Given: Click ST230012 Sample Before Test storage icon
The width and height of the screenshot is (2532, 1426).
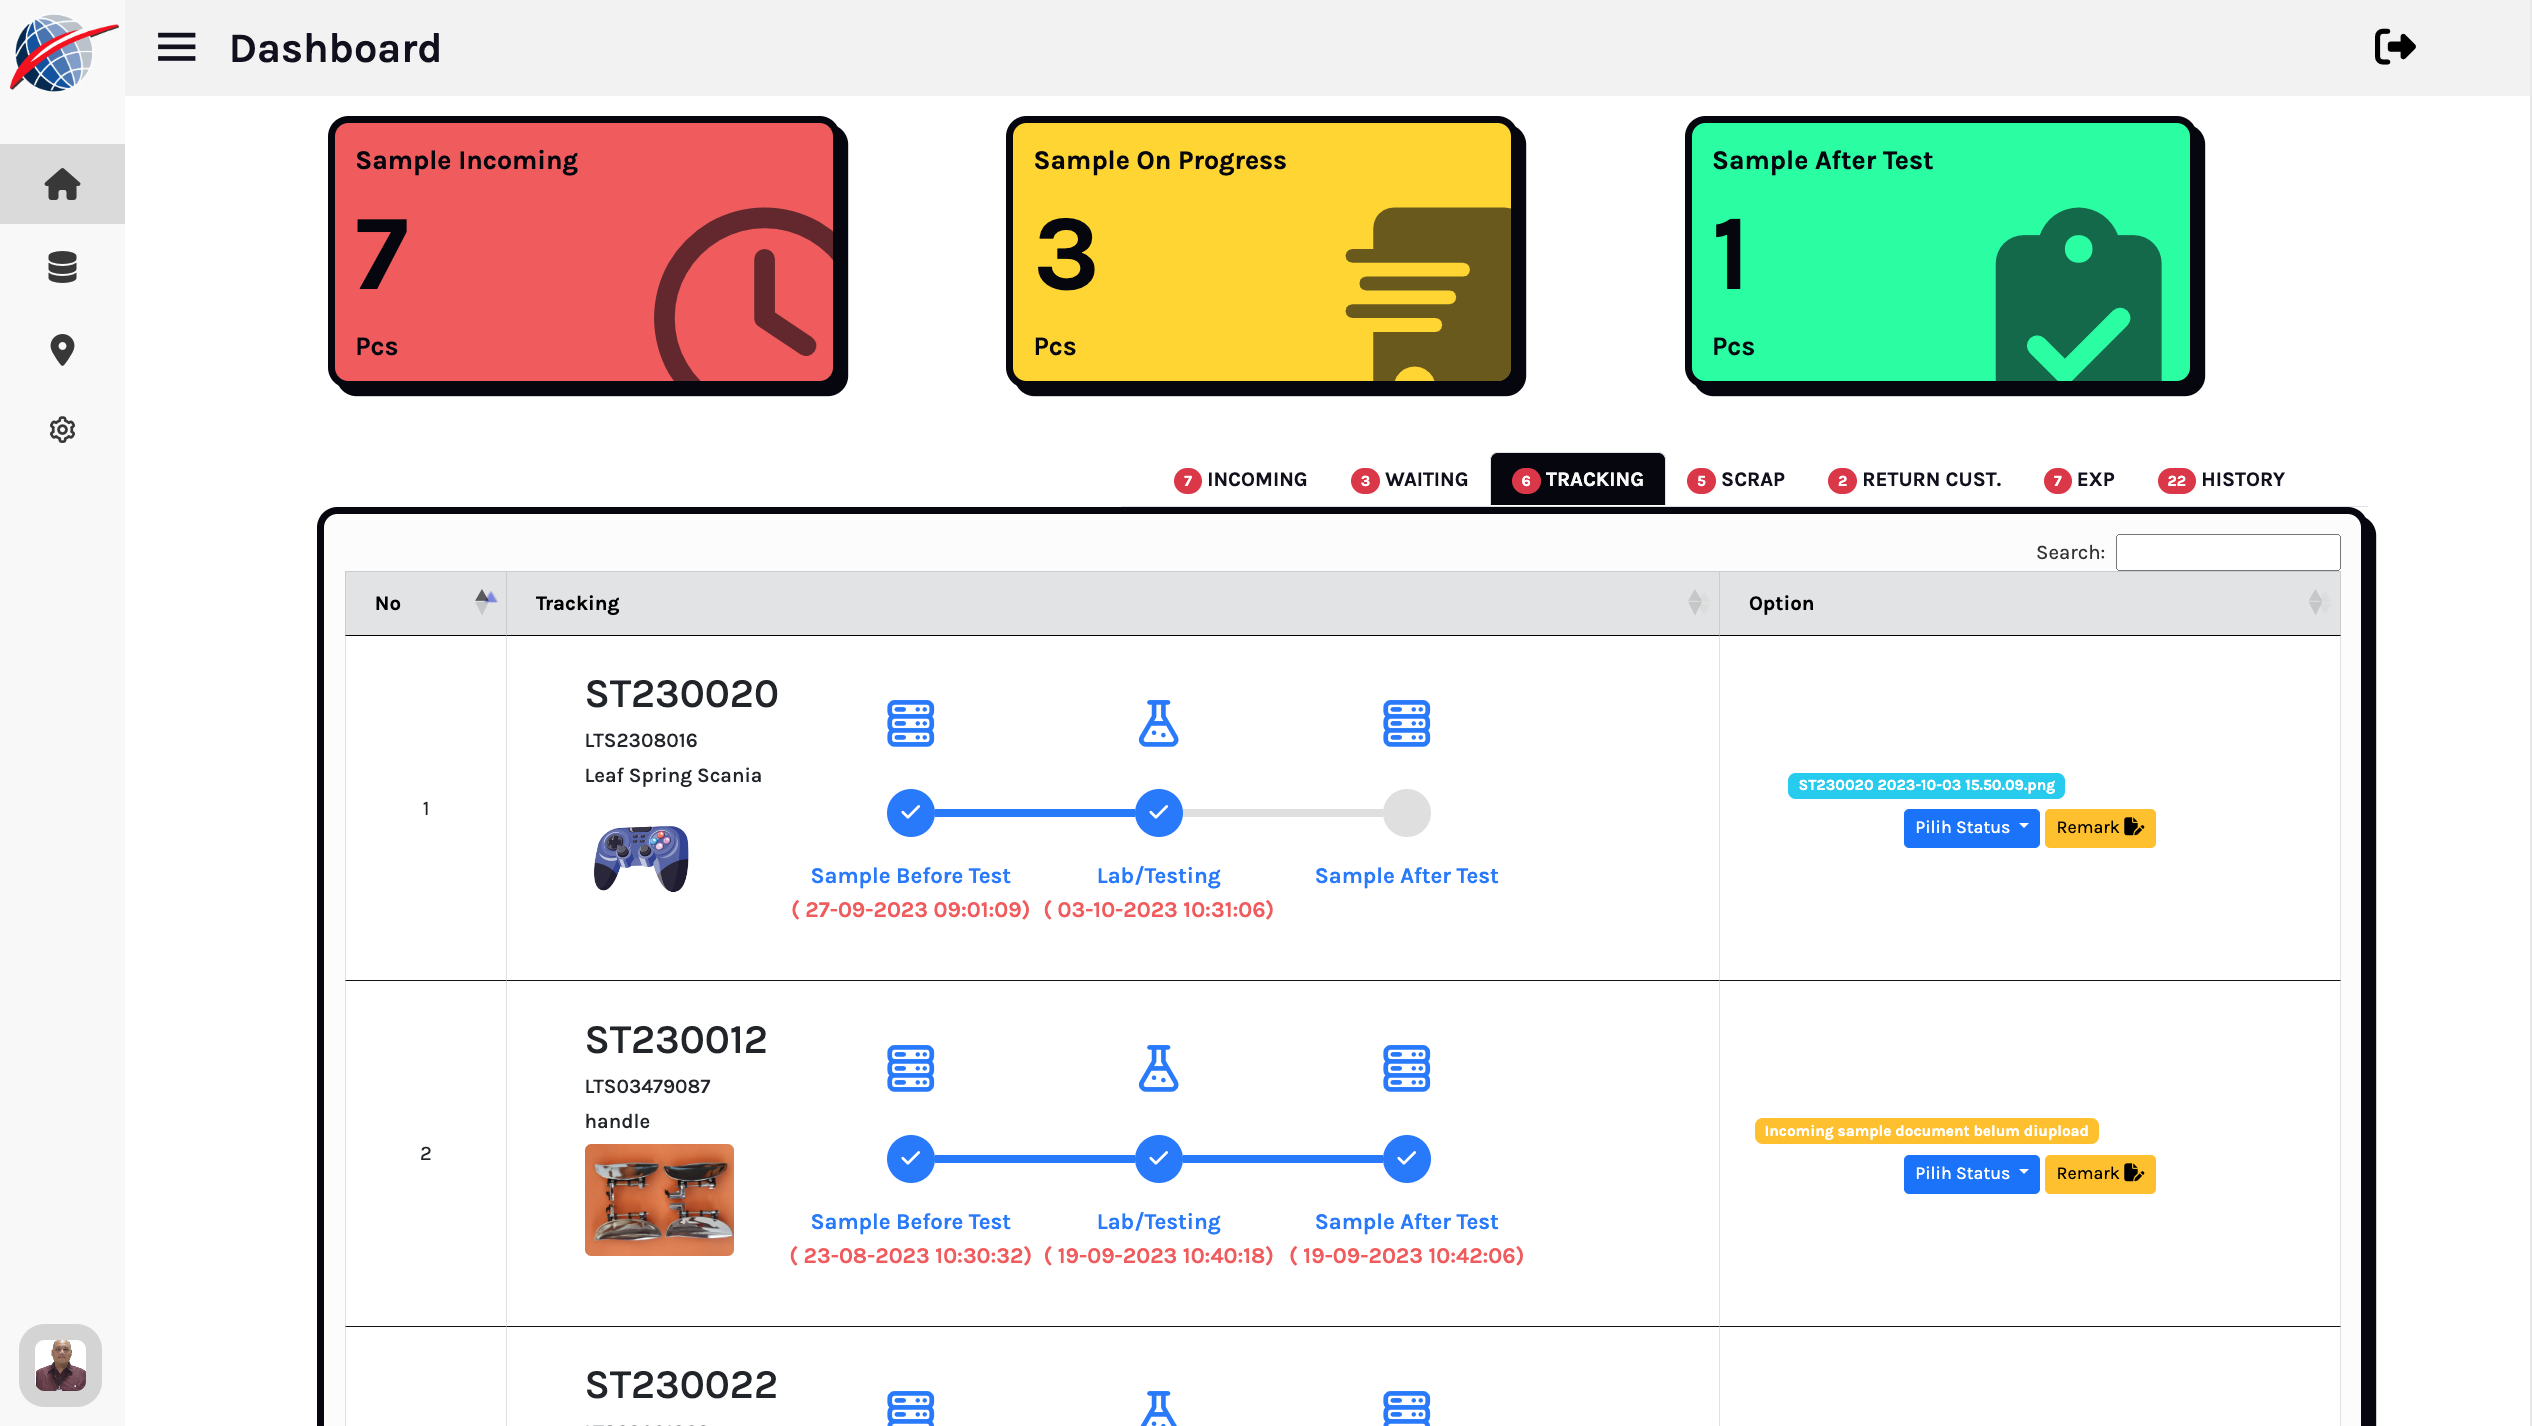Looking at the screenshot, I should point(910,1069).
